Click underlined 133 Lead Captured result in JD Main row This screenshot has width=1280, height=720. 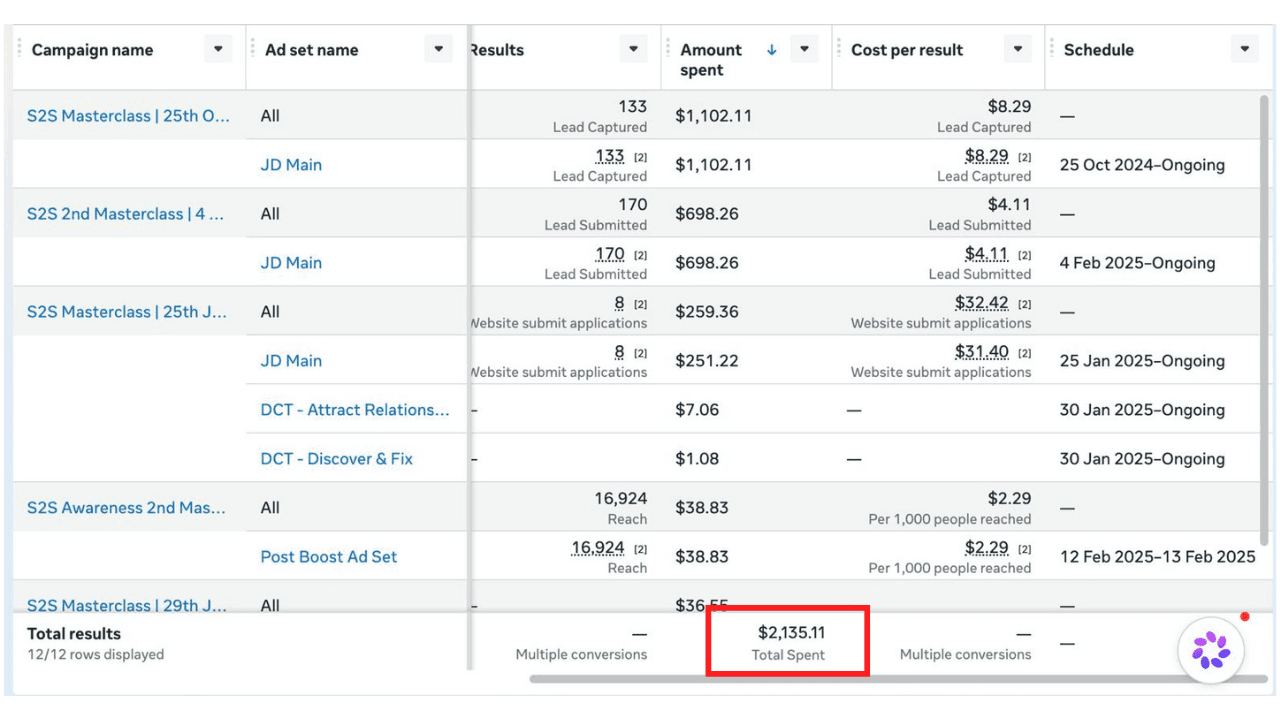click(x=609, y=156)
